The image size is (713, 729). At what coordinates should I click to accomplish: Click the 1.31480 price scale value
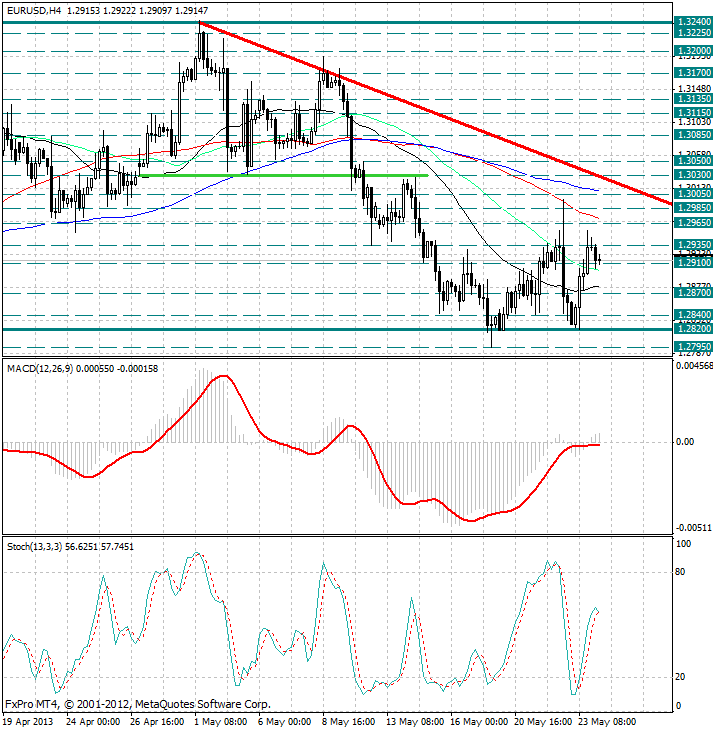(x=695, y=88)
